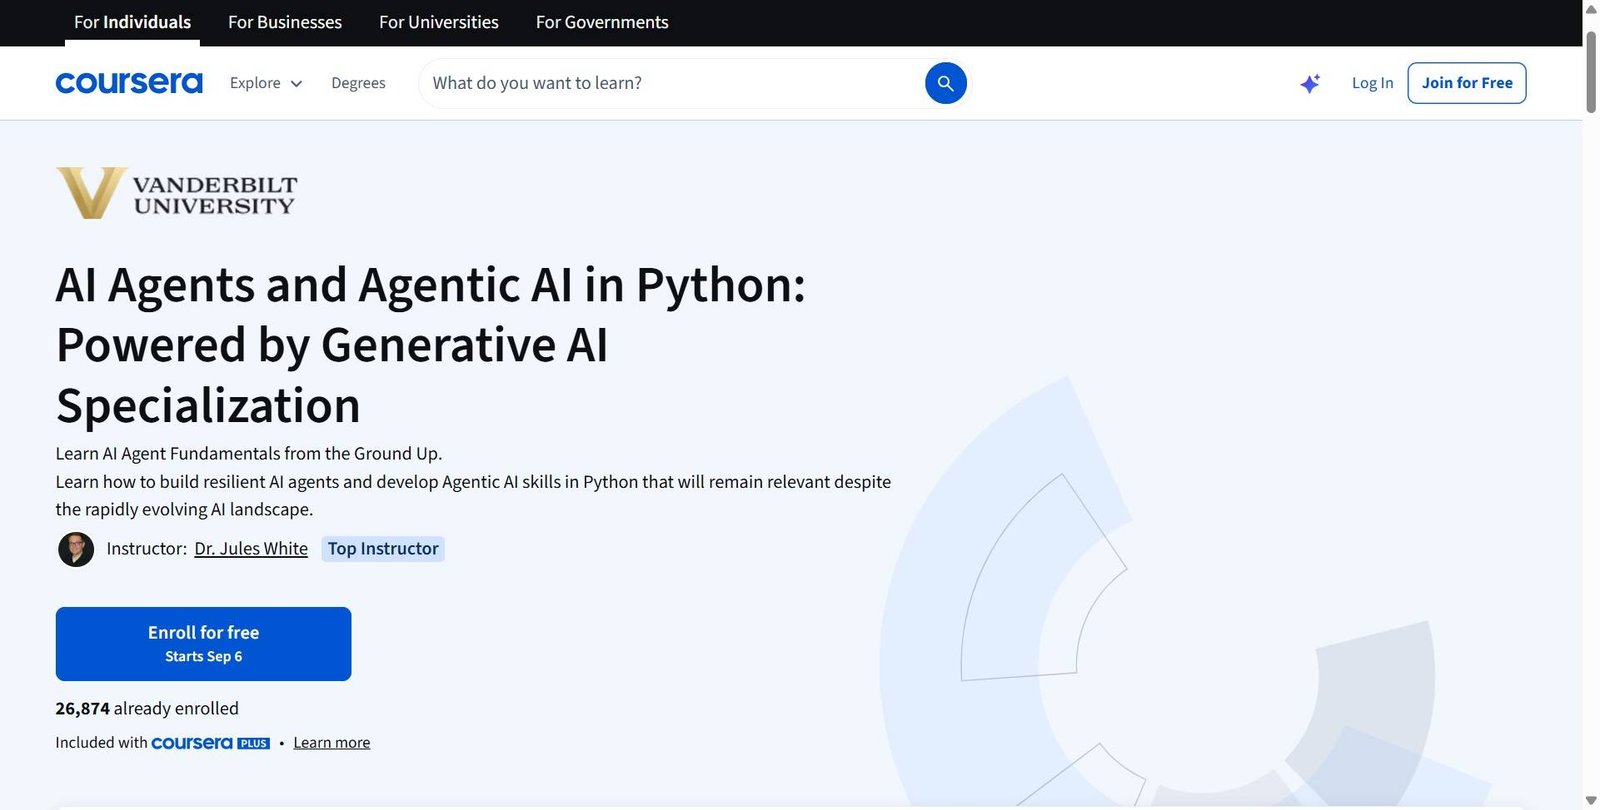1600x810 pixels.
Task: Click Enroll for free button
Action: [203, 644]
